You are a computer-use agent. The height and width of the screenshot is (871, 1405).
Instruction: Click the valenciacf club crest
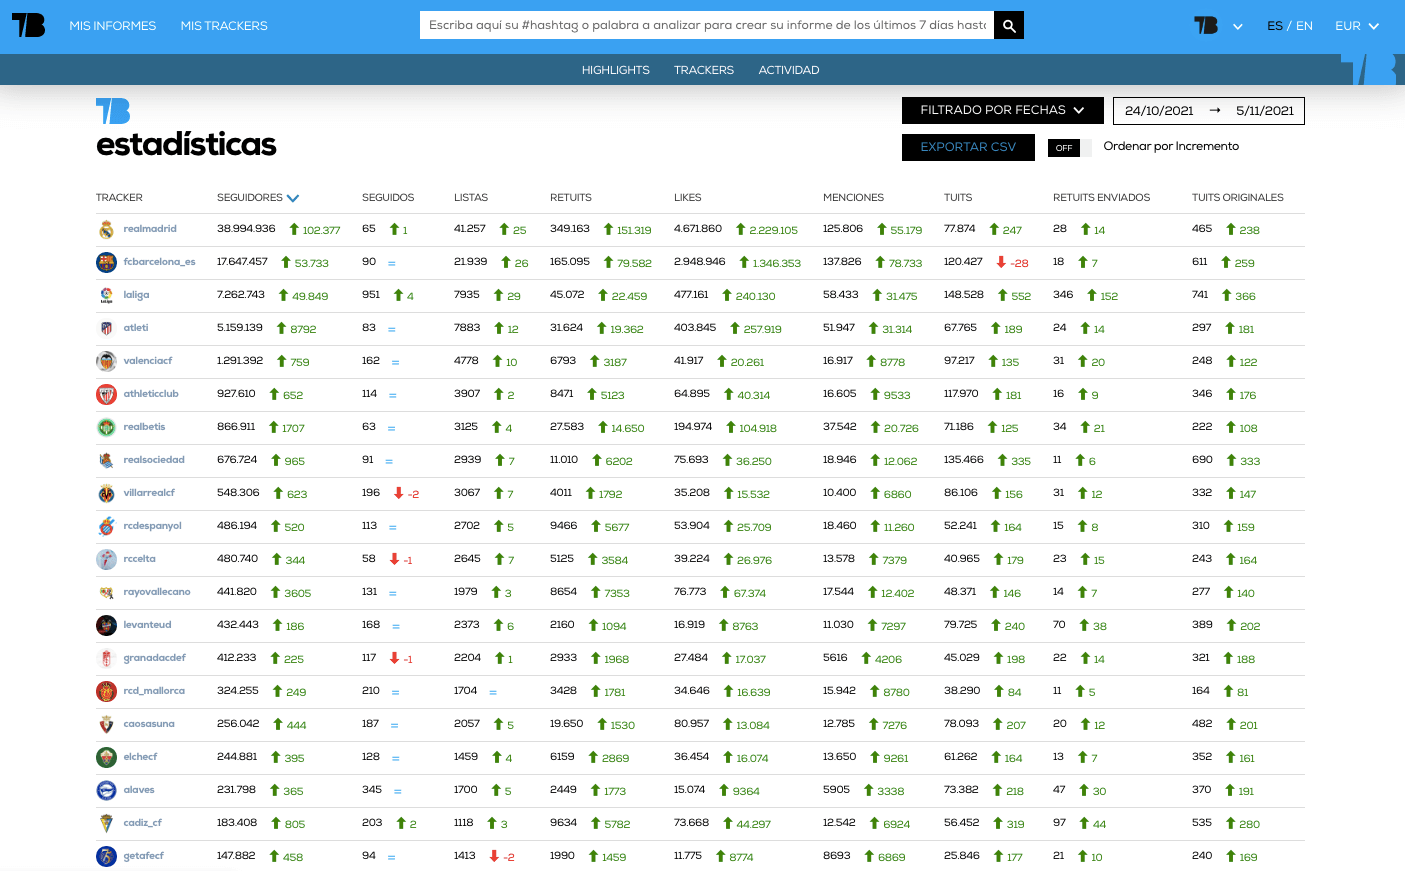(x=106, y=361)
